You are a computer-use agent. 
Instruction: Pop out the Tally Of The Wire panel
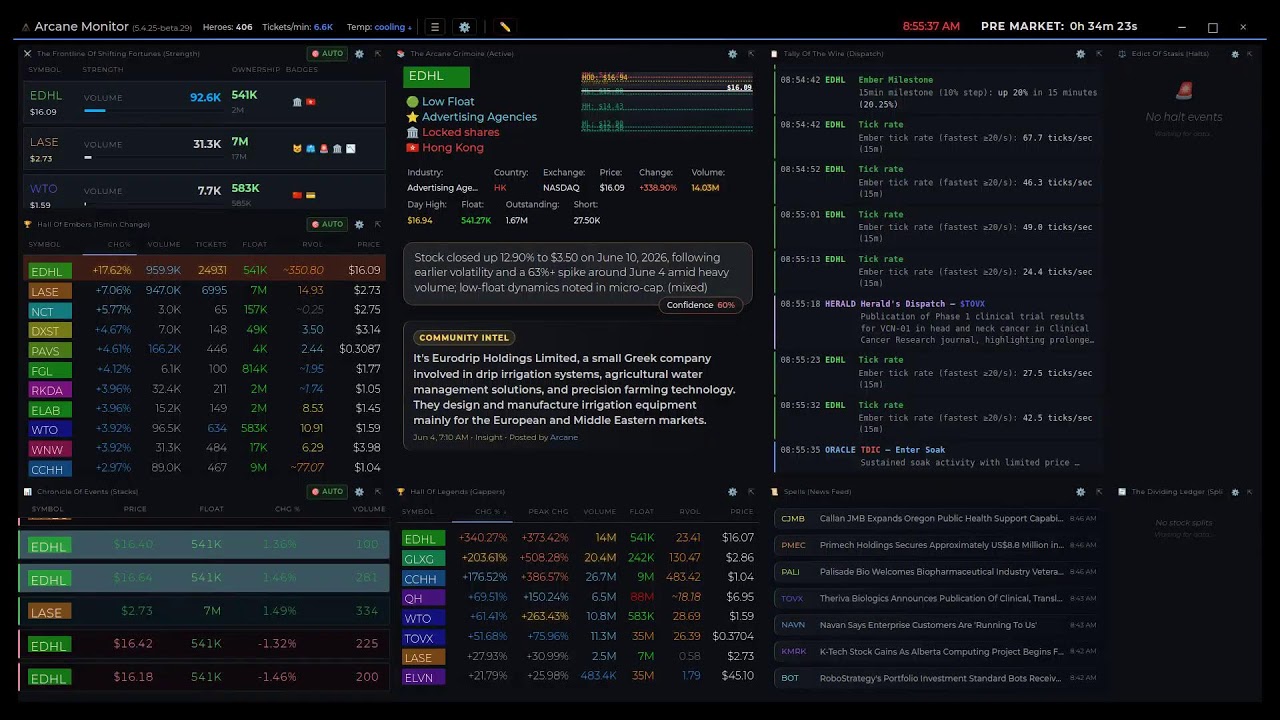click(1099, 54)
